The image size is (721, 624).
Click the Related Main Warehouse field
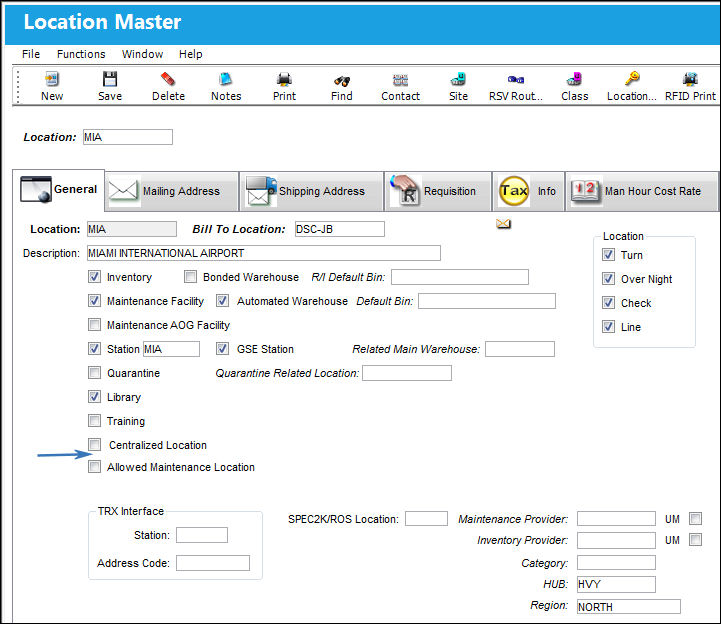520,349
